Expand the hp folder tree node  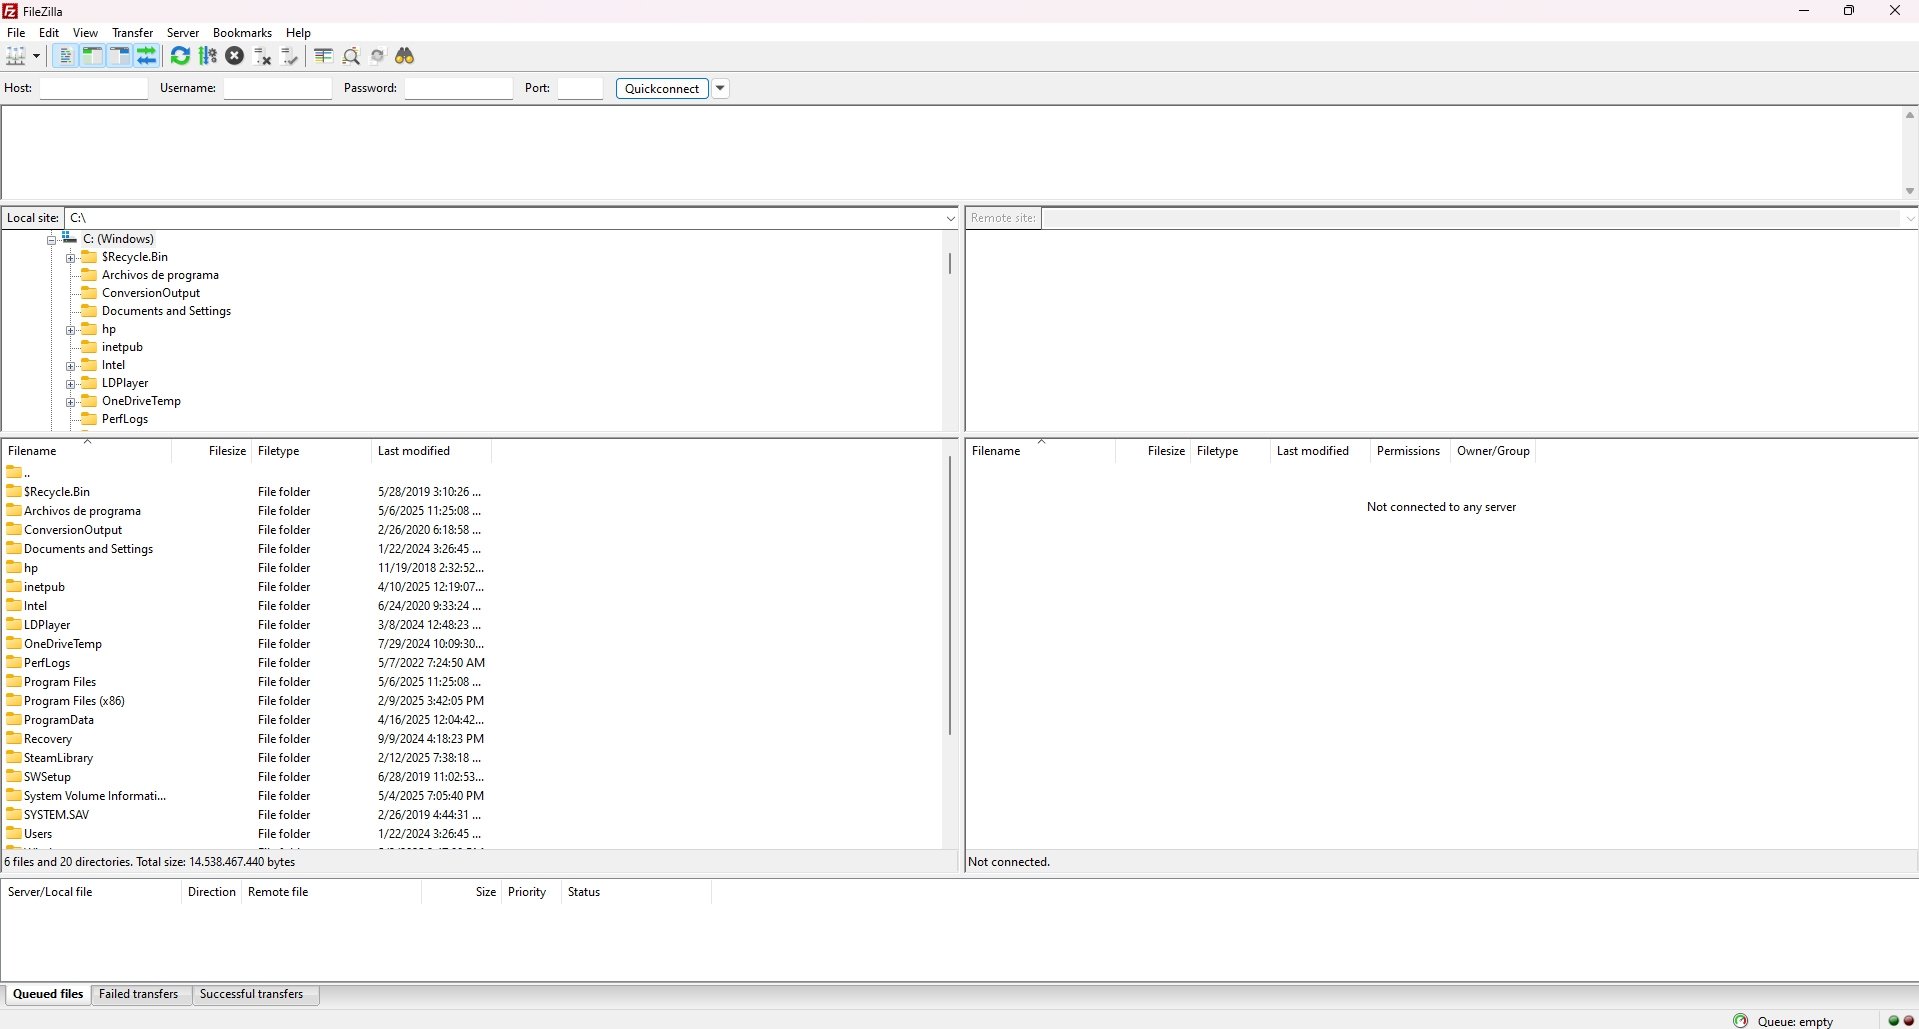tap(71, 330)
